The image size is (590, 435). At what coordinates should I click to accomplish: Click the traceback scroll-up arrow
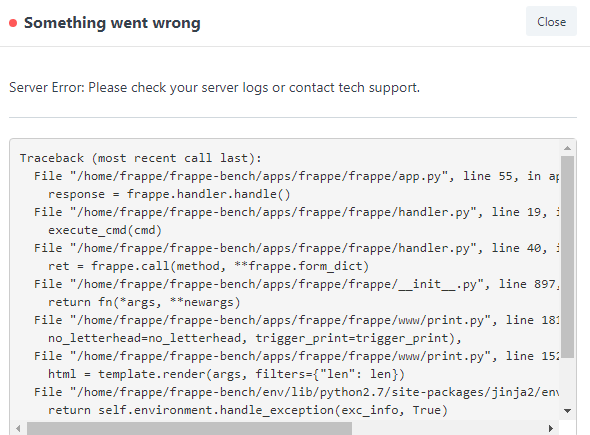point(567,148)
